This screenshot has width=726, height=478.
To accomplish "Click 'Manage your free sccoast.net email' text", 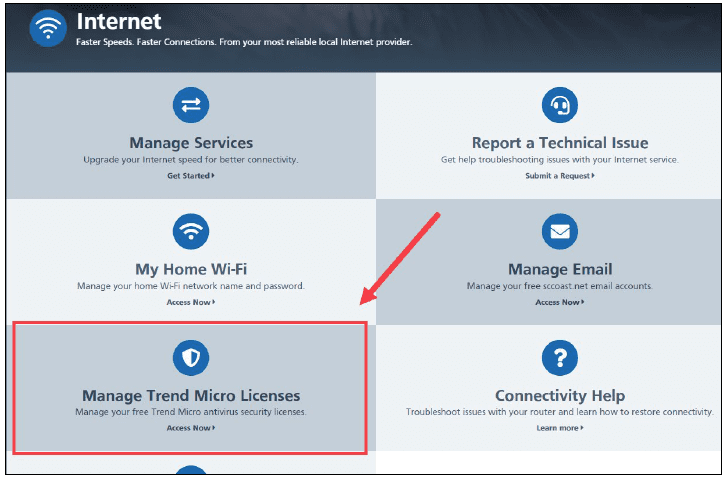I will (x=560, y=286).
